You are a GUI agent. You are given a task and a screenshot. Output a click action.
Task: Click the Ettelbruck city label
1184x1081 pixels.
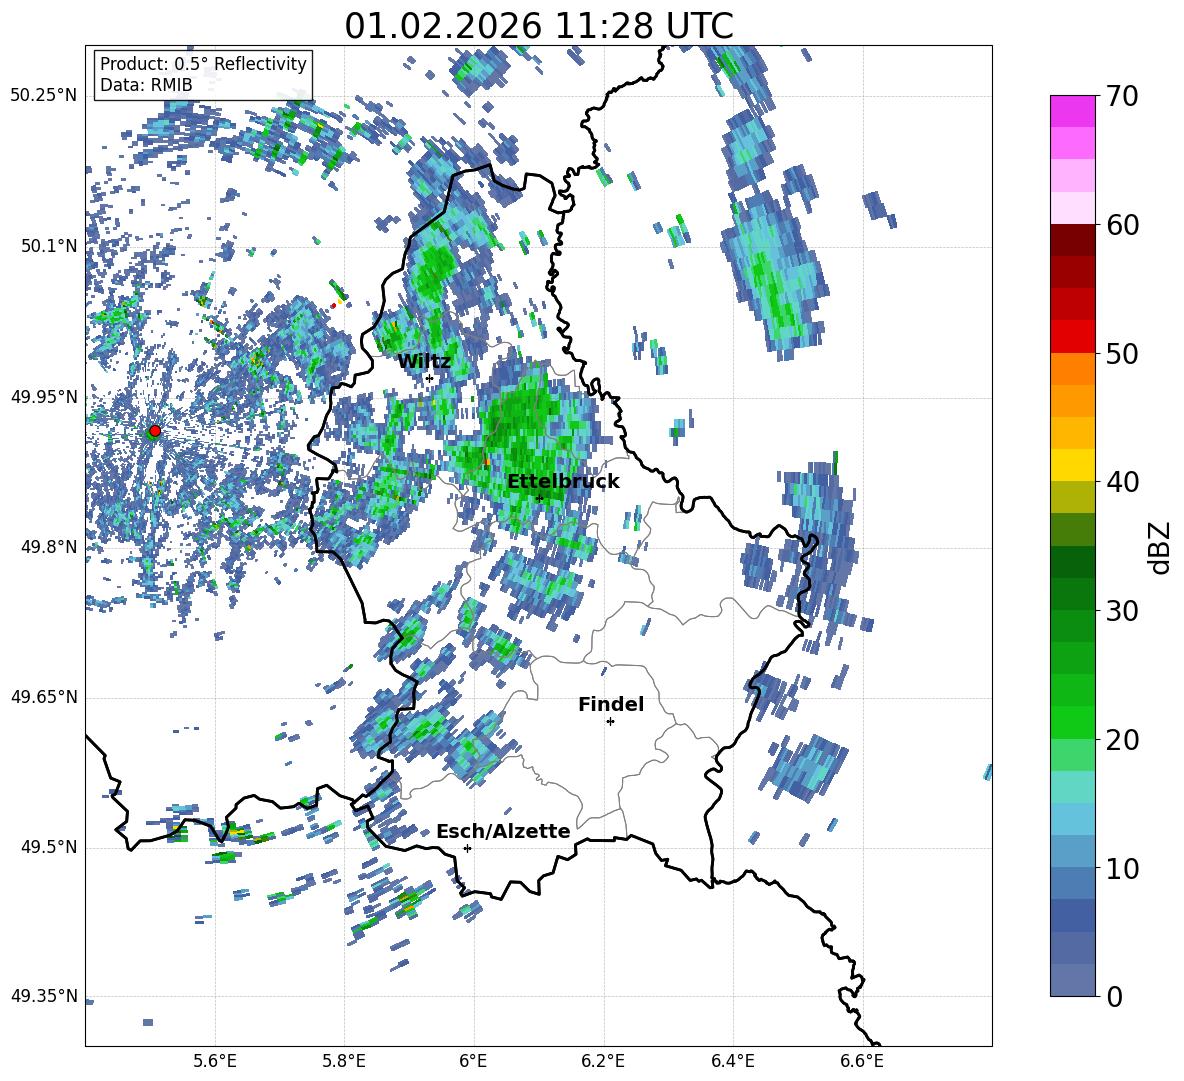click(x=563, y=482)
